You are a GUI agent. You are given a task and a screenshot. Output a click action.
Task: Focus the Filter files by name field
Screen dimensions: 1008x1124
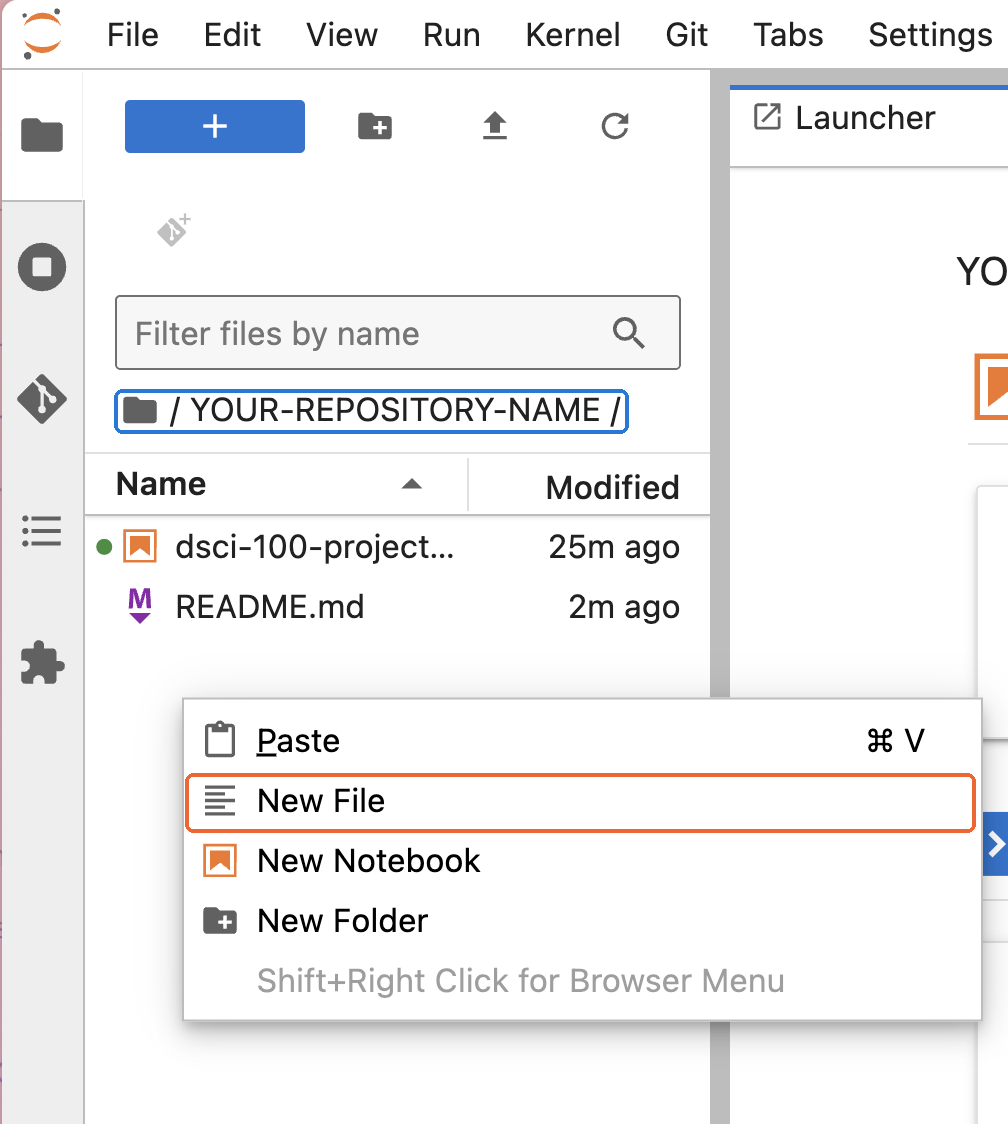coord(398,333)
